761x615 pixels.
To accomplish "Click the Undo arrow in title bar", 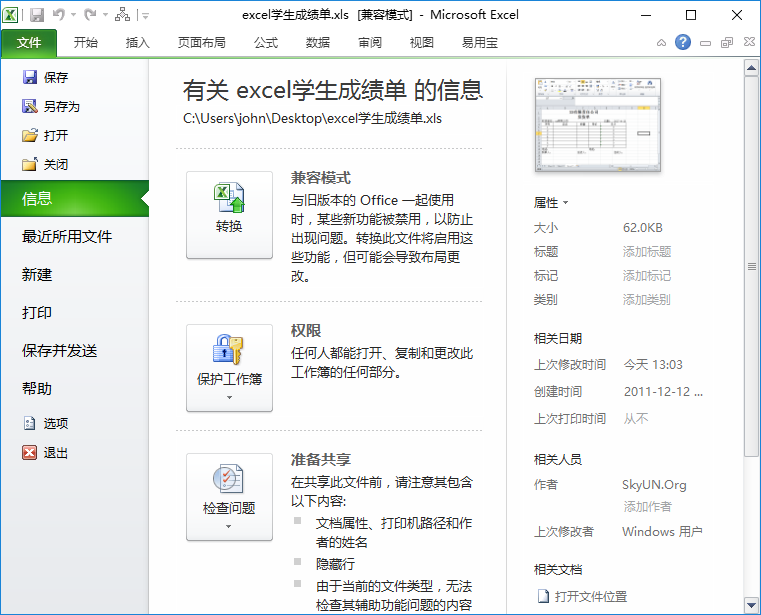I will coord(59,15).
